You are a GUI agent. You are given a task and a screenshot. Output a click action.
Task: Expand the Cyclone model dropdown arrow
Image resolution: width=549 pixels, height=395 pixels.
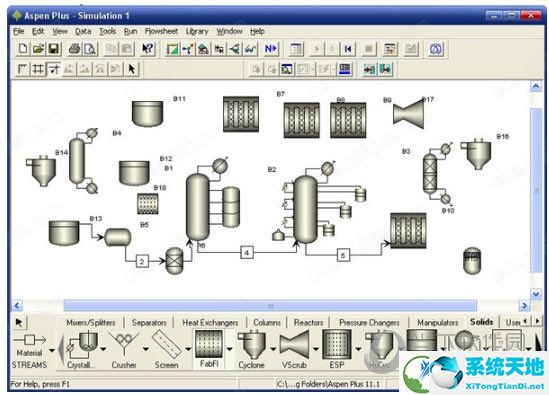[x=273, y=349]
